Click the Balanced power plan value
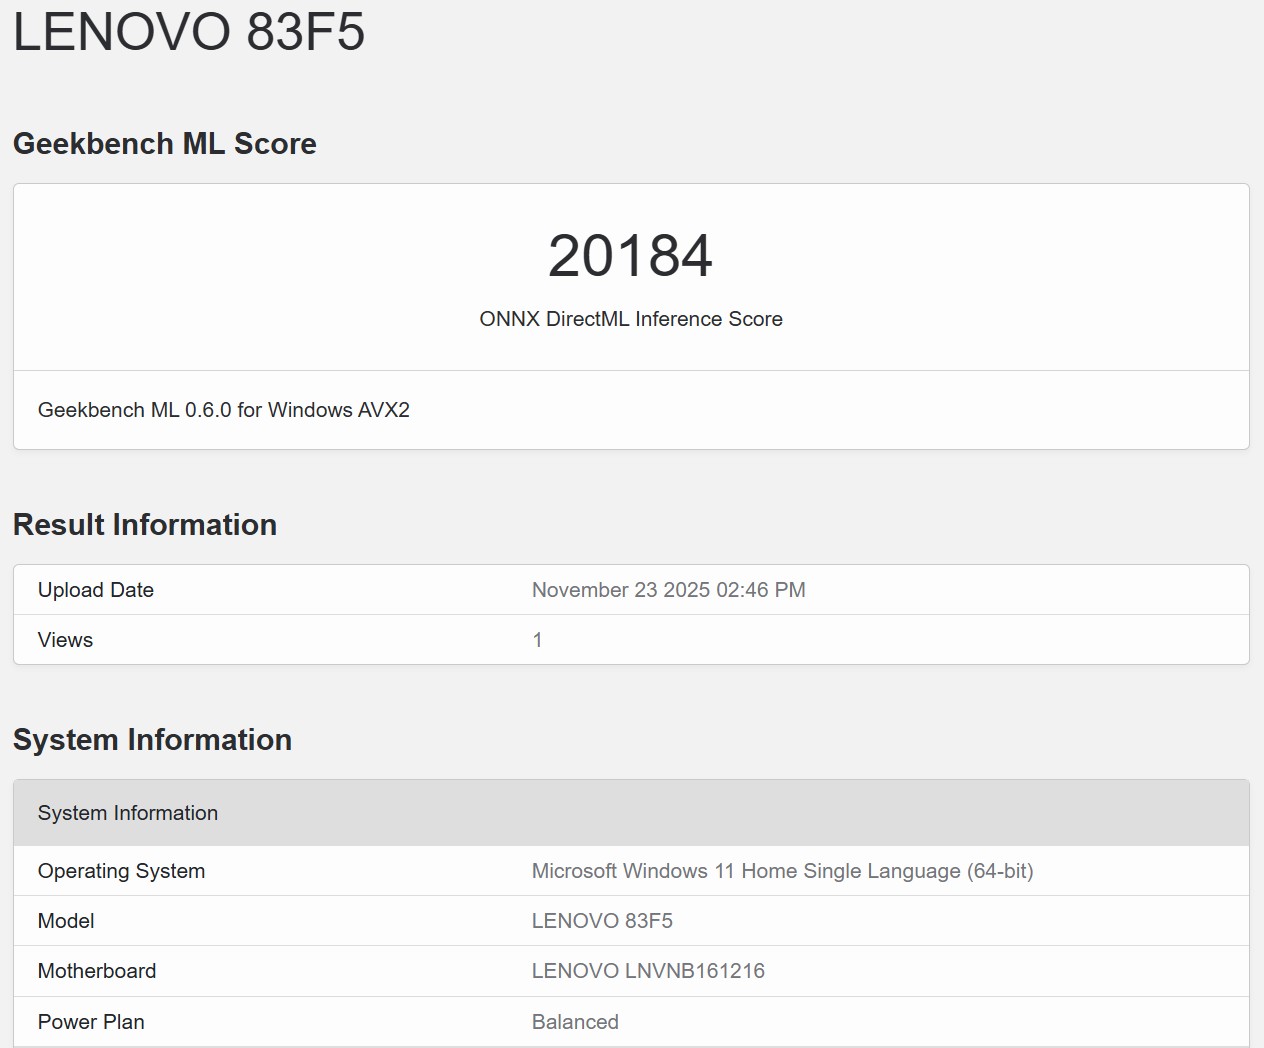The height and width of the screenshot is (1048, 1264). (x=575, y=1022)
